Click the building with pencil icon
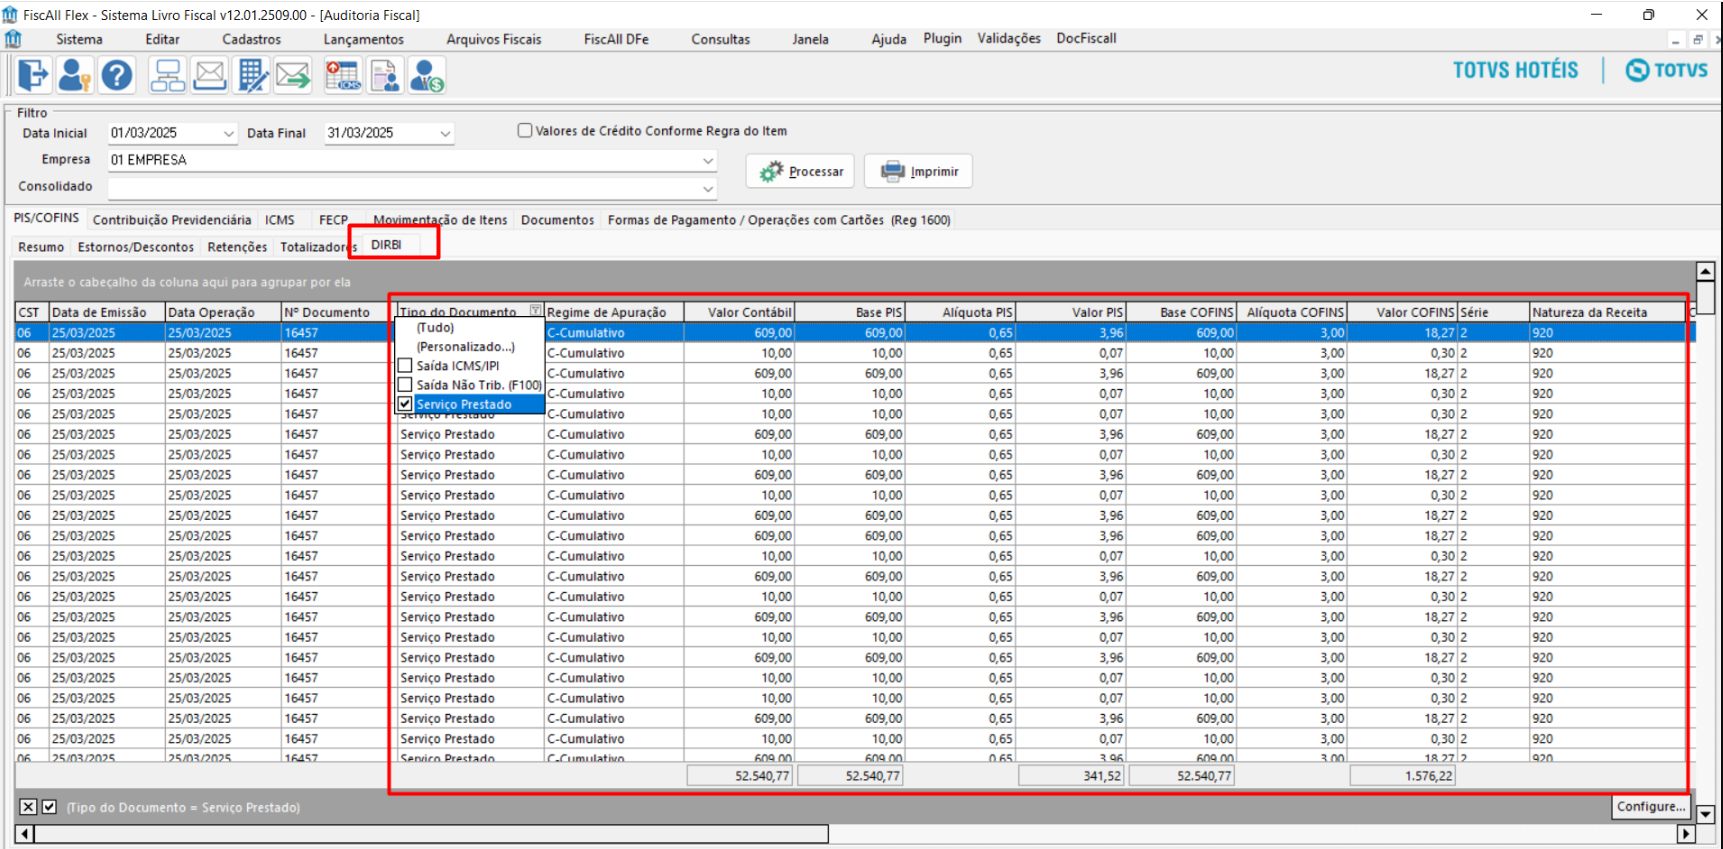The height and width of the screenshot is (849, 1723). click(x=251, y=76)
